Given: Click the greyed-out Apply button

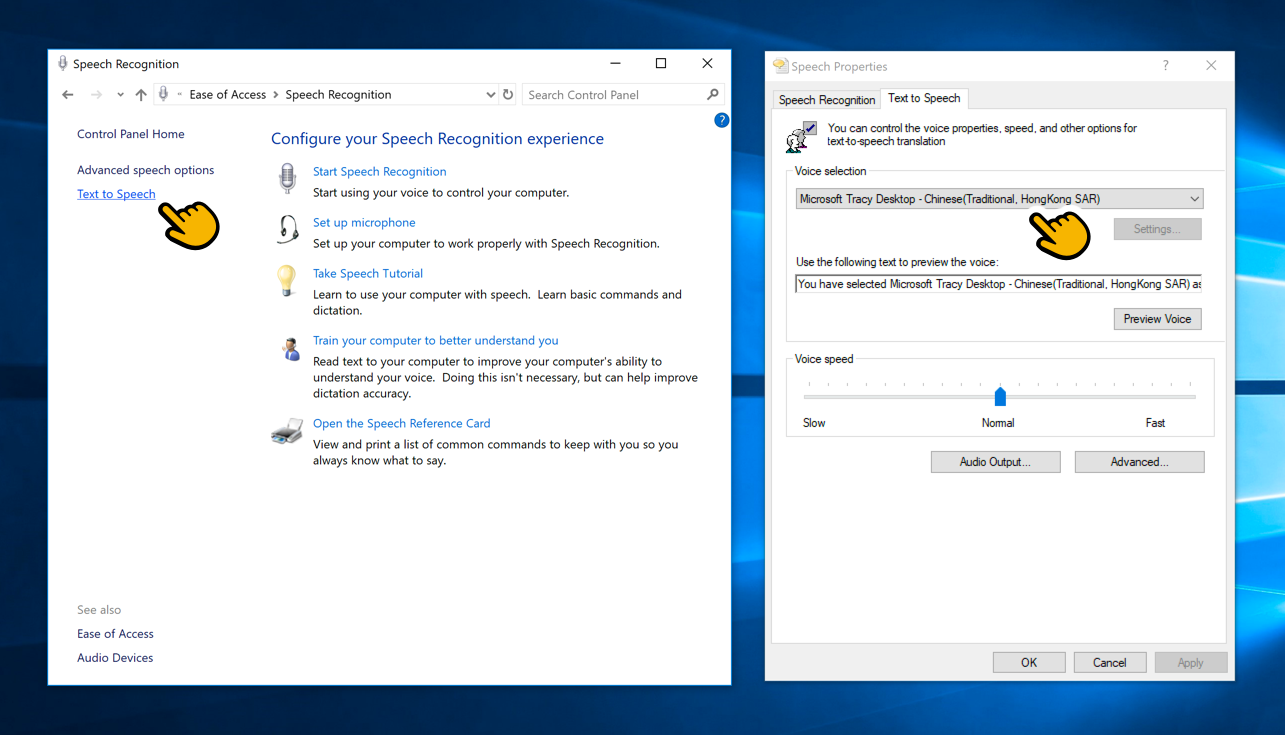Looking at the screenshot, I should pyautogui.click(x=1190, y=663).
